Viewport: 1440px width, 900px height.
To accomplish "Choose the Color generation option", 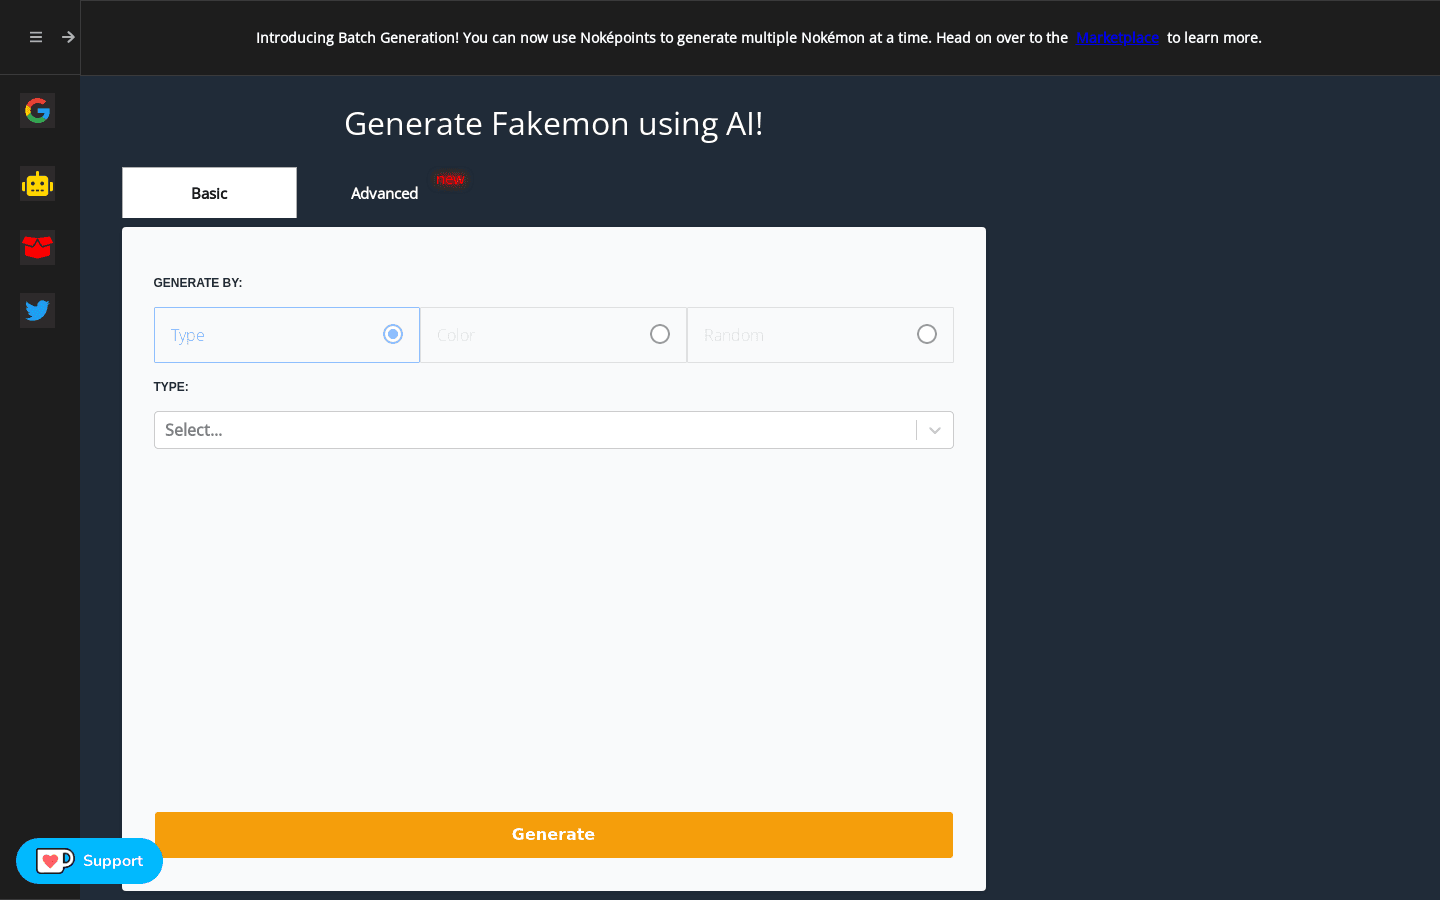I will pyautogui.click(x=659, y=334).
